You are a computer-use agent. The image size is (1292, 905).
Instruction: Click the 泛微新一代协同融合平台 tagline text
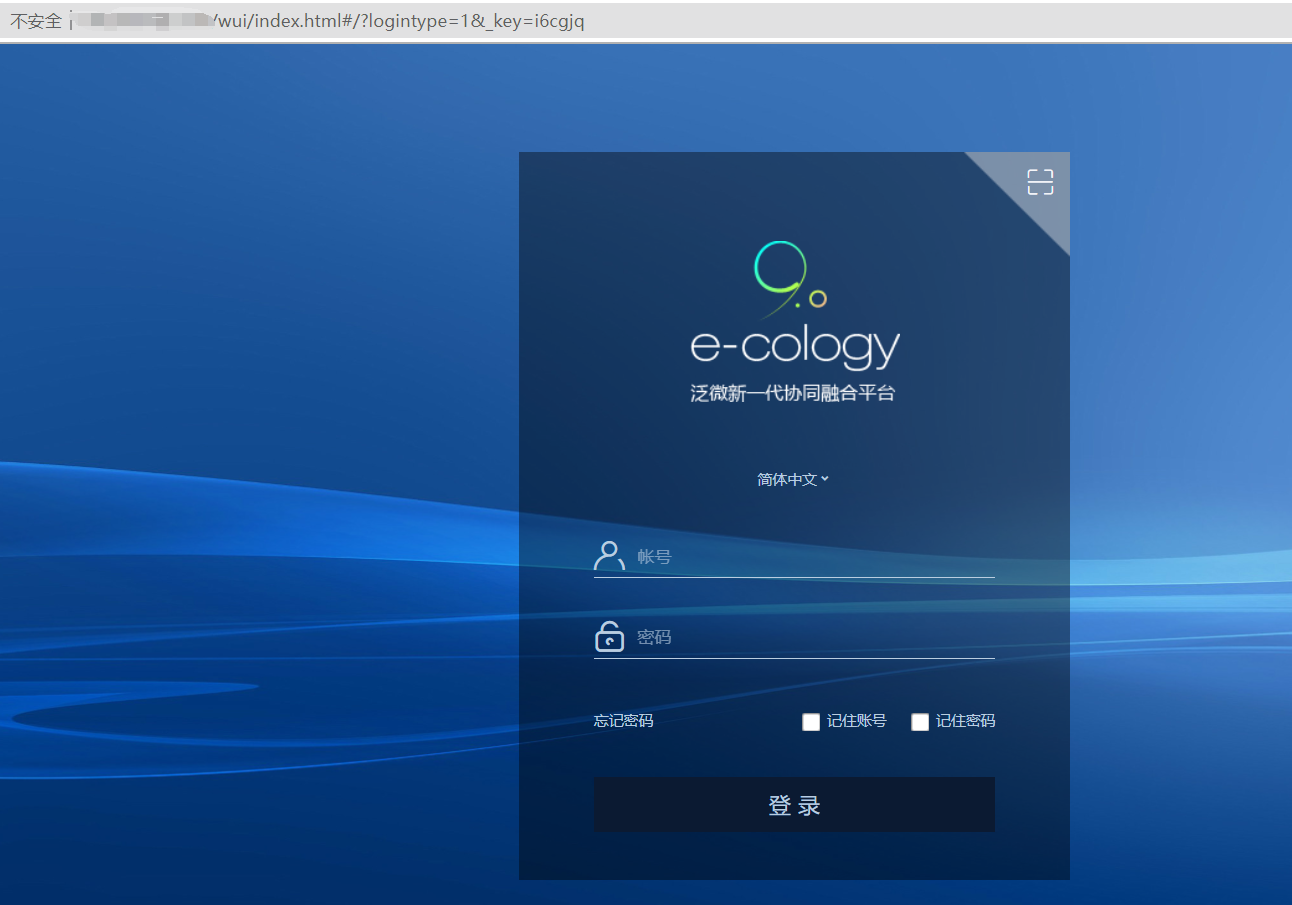coord(792,393)
